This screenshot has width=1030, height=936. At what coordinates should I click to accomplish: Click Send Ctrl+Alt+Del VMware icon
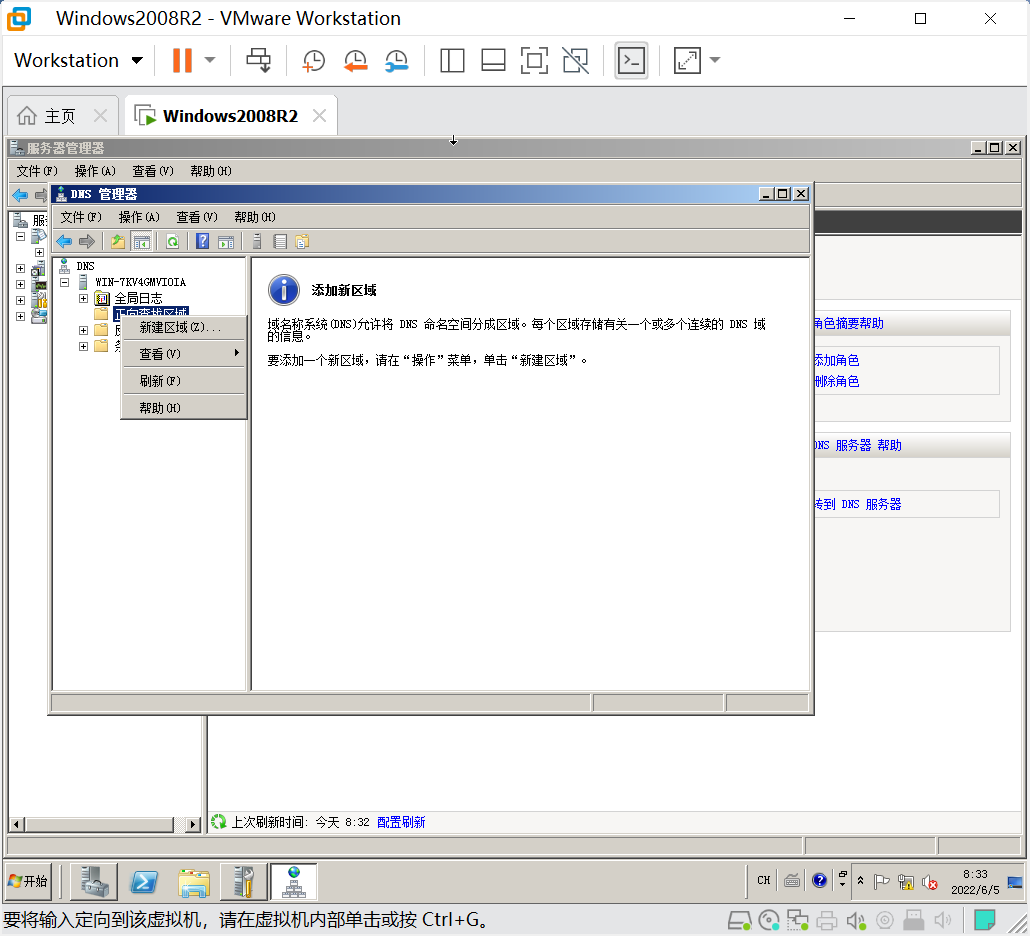click(258, 60)
